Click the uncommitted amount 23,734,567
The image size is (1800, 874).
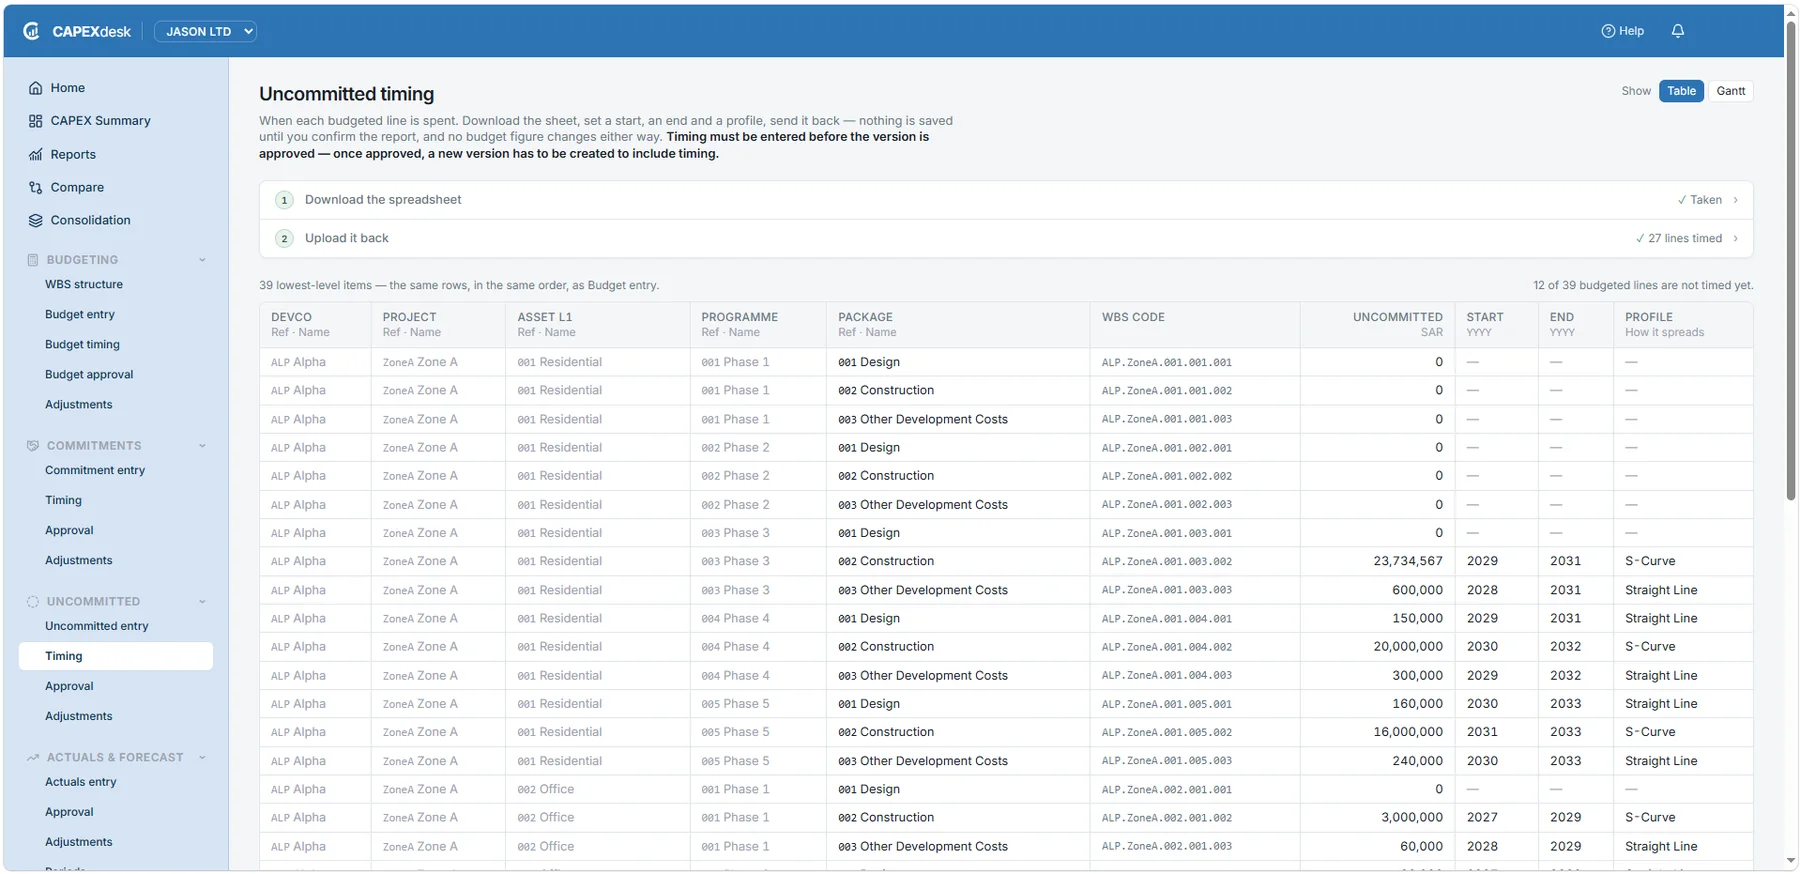(1408, 562)
